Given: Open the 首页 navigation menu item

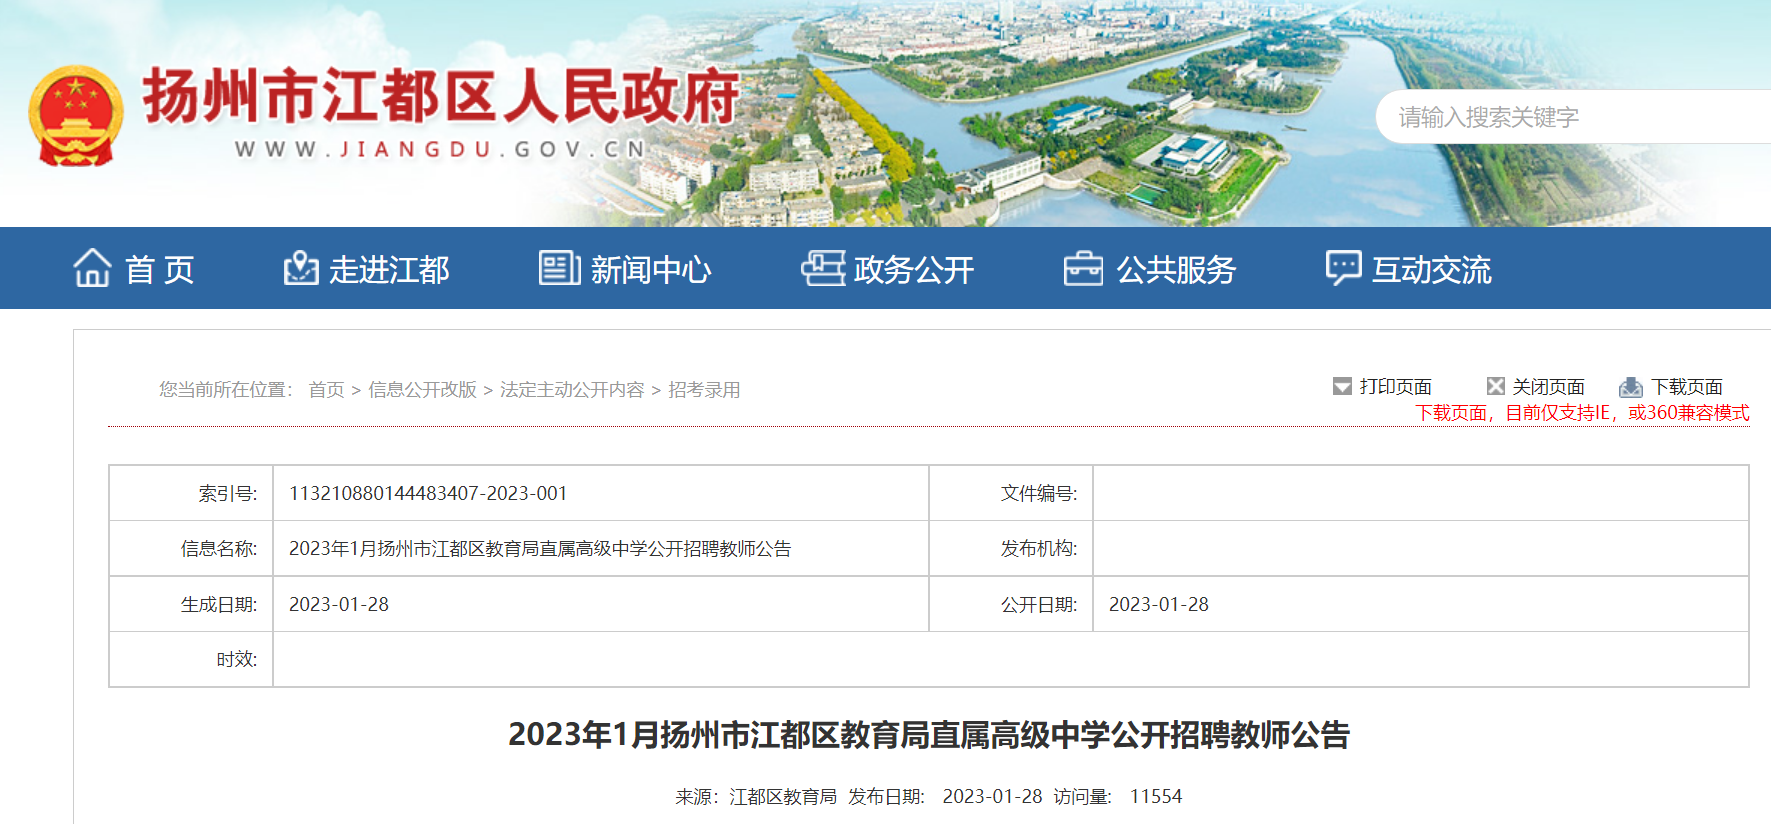Looking at the screenshot, I should [x=160, y=269].
